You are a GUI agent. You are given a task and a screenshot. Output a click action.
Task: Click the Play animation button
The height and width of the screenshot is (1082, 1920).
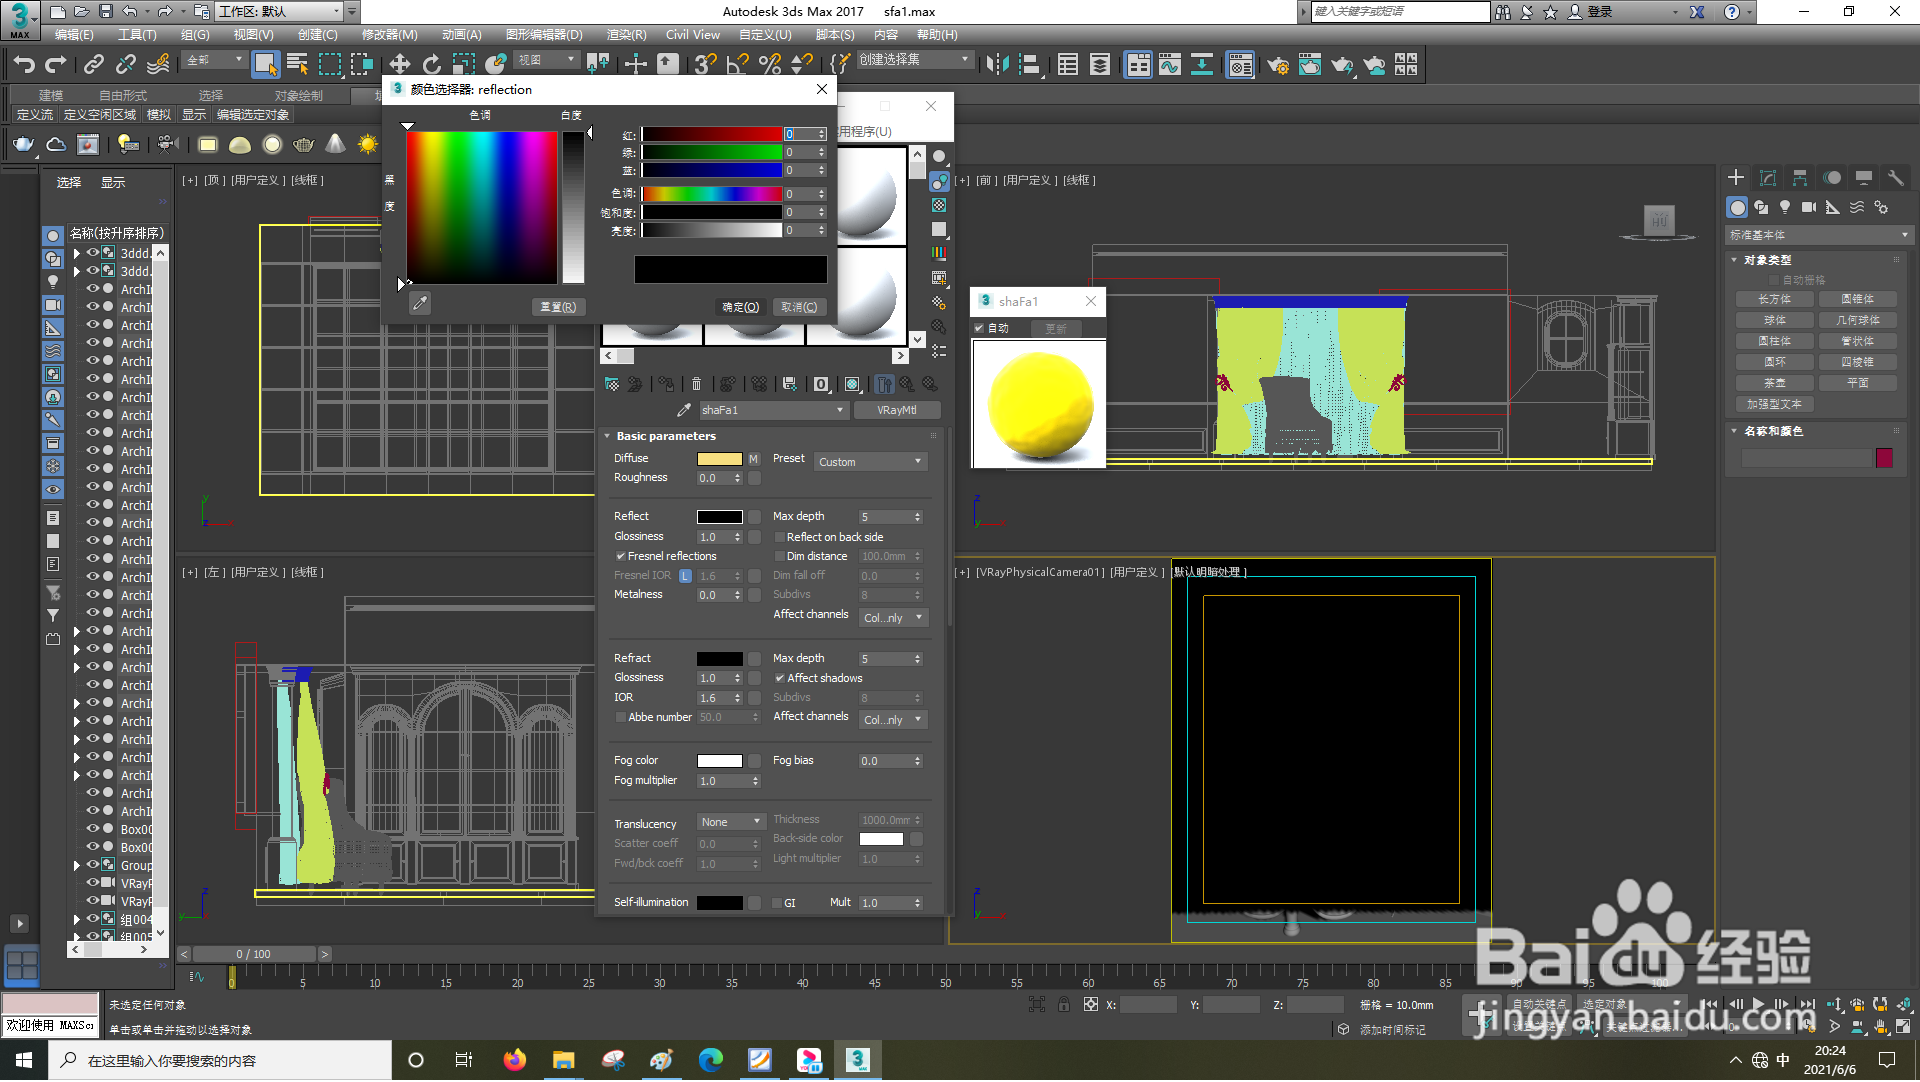pyautogui.click(x=1758, y=1004)
